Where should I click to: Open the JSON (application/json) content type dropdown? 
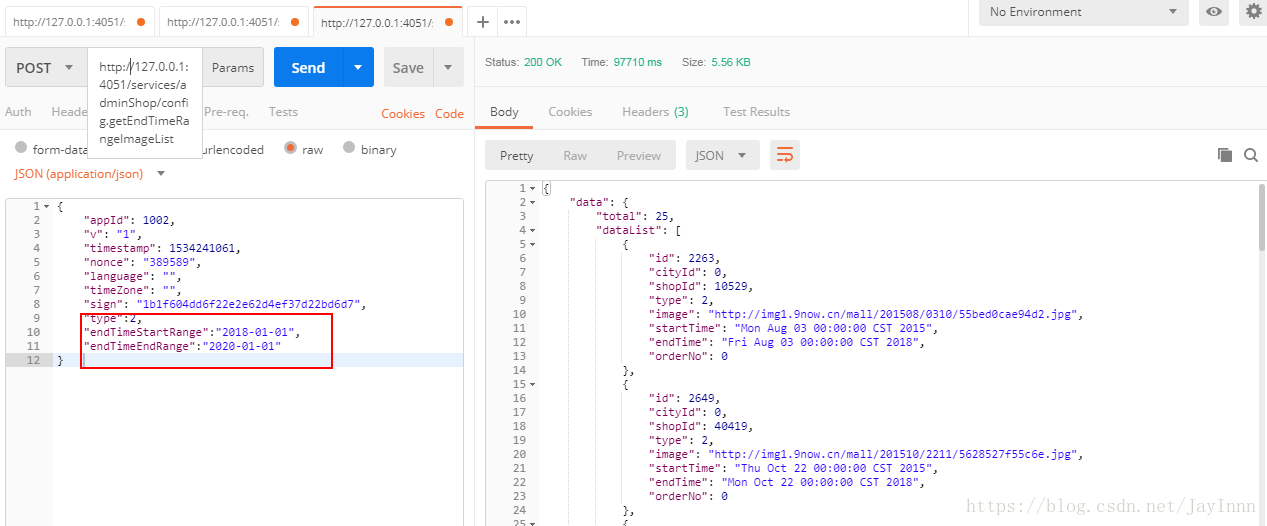point(90,174)
